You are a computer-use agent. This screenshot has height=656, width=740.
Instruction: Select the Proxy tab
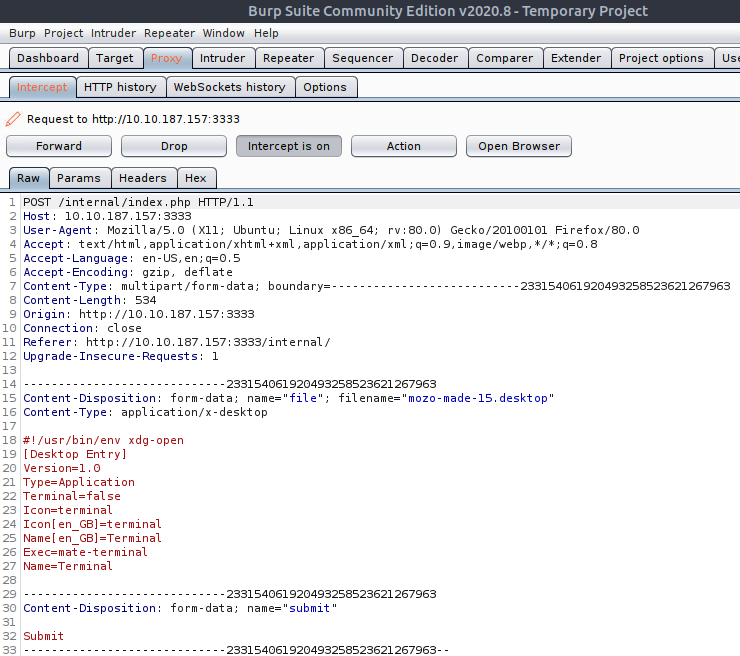[x=167, y=58]
